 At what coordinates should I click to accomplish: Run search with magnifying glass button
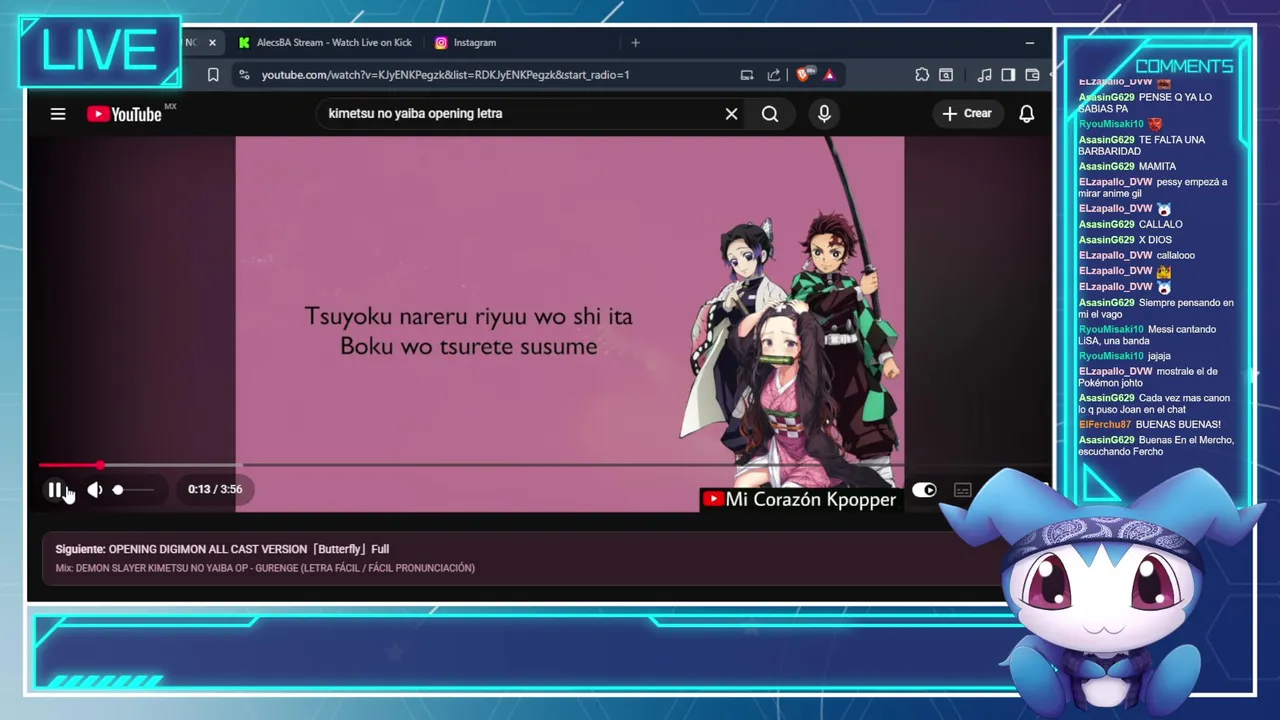pos(770,114)
